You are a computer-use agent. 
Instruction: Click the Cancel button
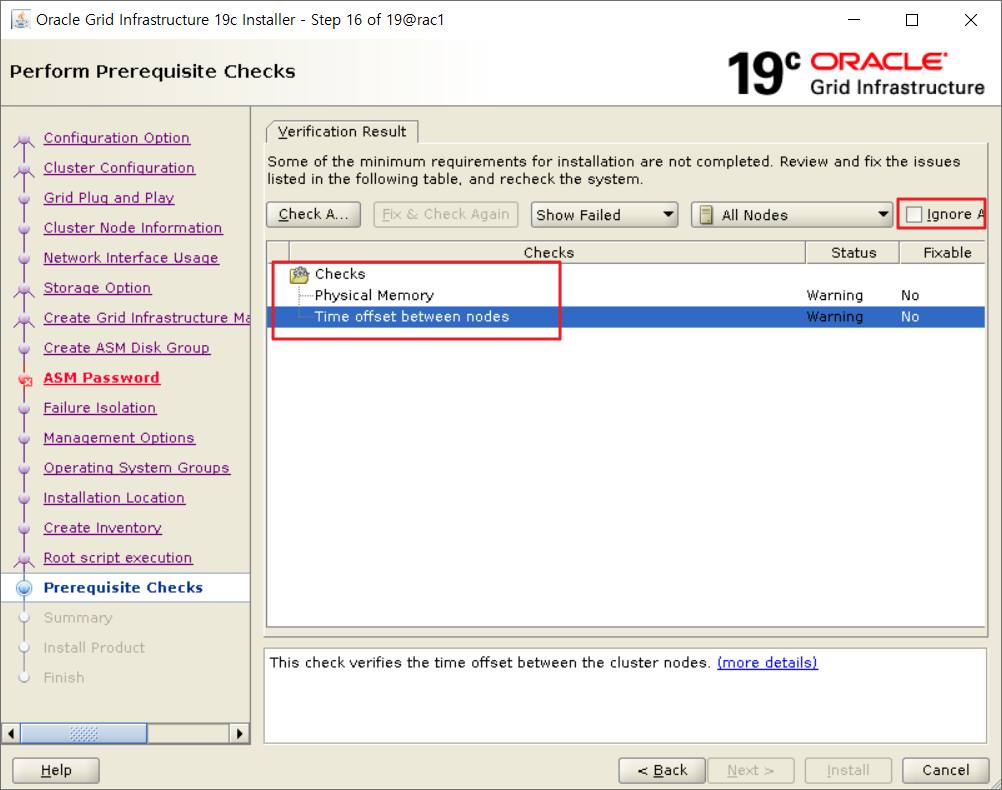click(x=946, y=770)
